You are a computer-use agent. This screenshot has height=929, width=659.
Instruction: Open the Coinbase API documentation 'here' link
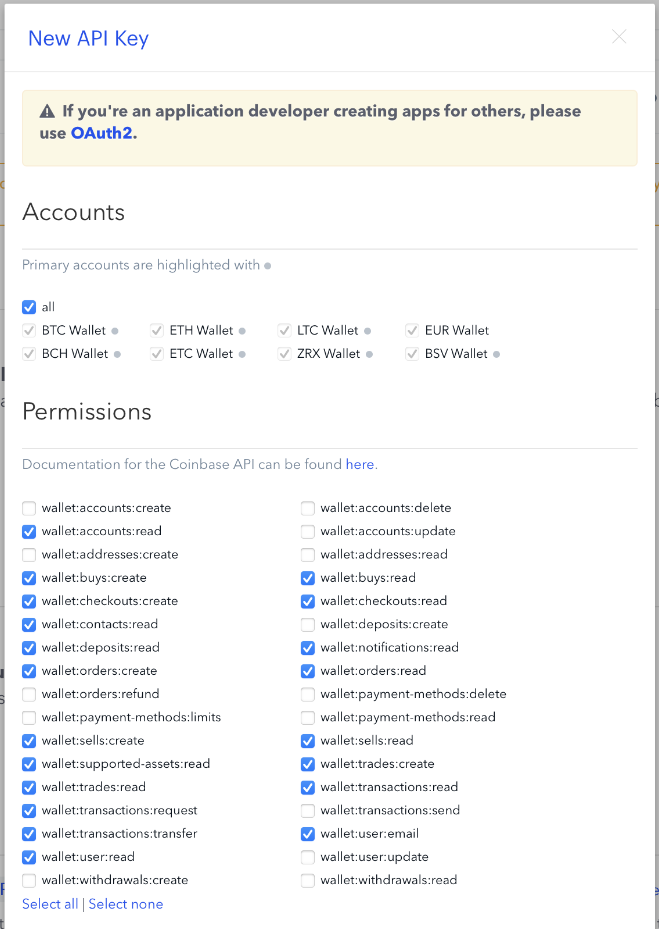360,465
